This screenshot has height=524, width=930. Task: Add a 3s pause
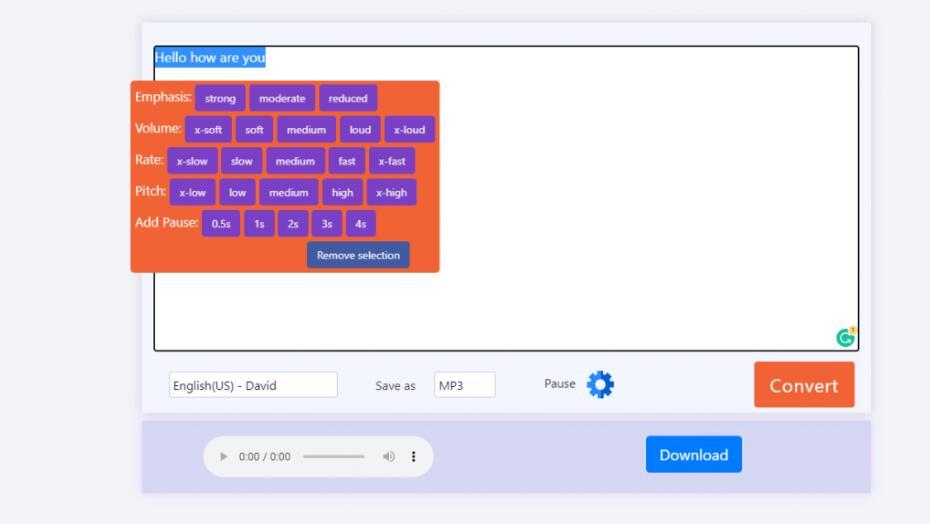(327, 224)
